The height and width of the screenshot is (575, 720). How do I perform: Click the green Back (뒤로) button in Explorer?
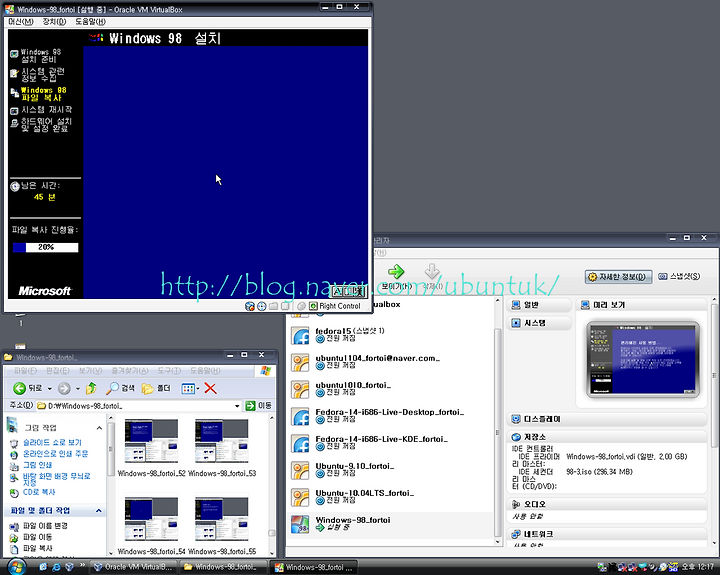(x=27, y=389)
